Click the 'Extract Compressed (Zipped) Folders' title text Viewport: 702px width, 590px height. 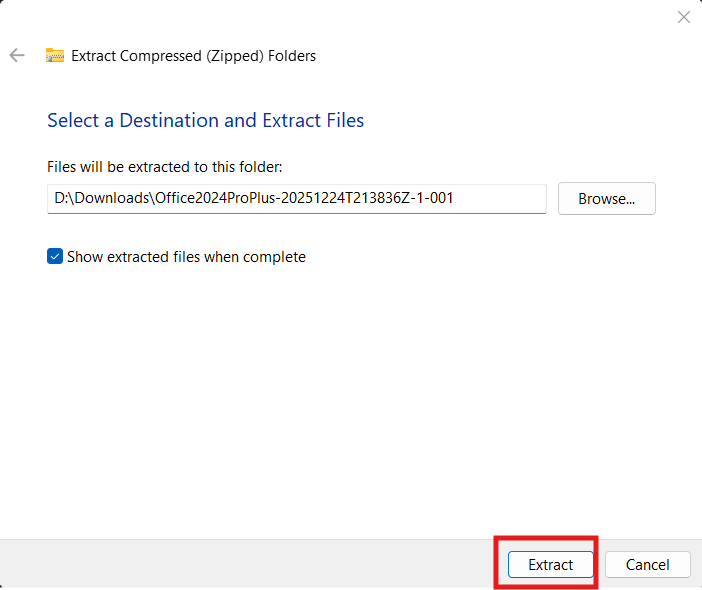pos(193,56)
